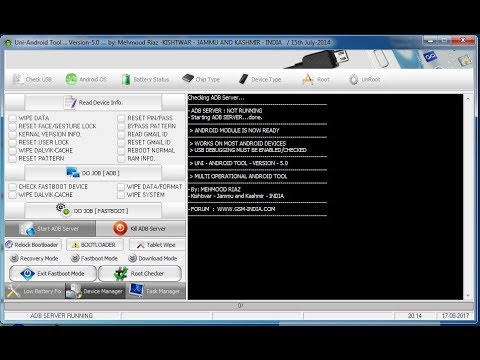The image size is (480, 360).
Task: Click the Root toolbar icon
Action: 308,79
